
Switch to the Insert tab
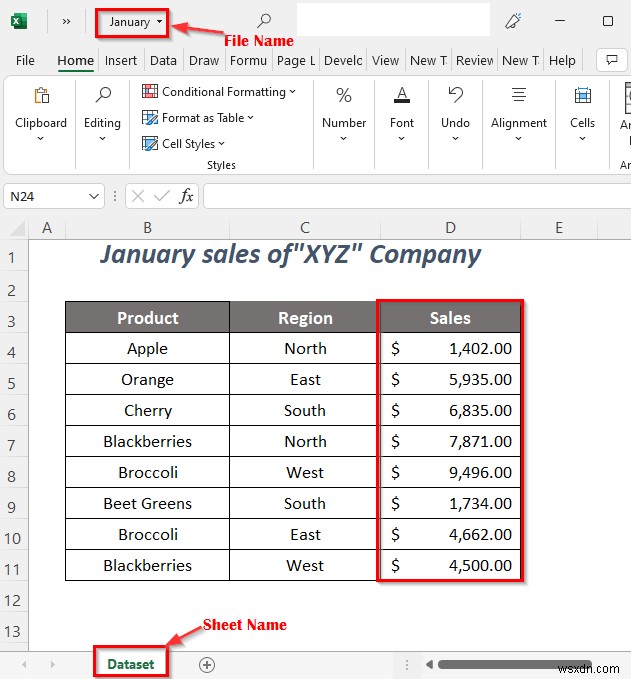coord(120,61)
